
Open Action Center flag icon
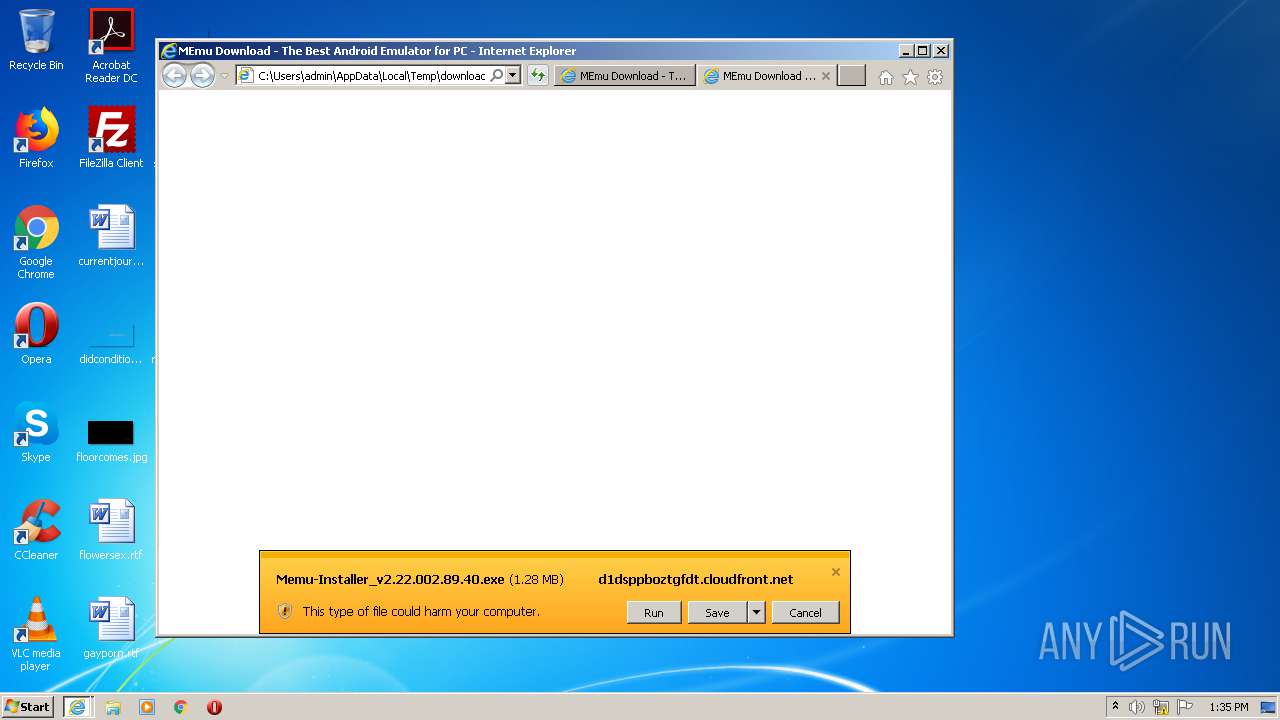coord(1185,707)
